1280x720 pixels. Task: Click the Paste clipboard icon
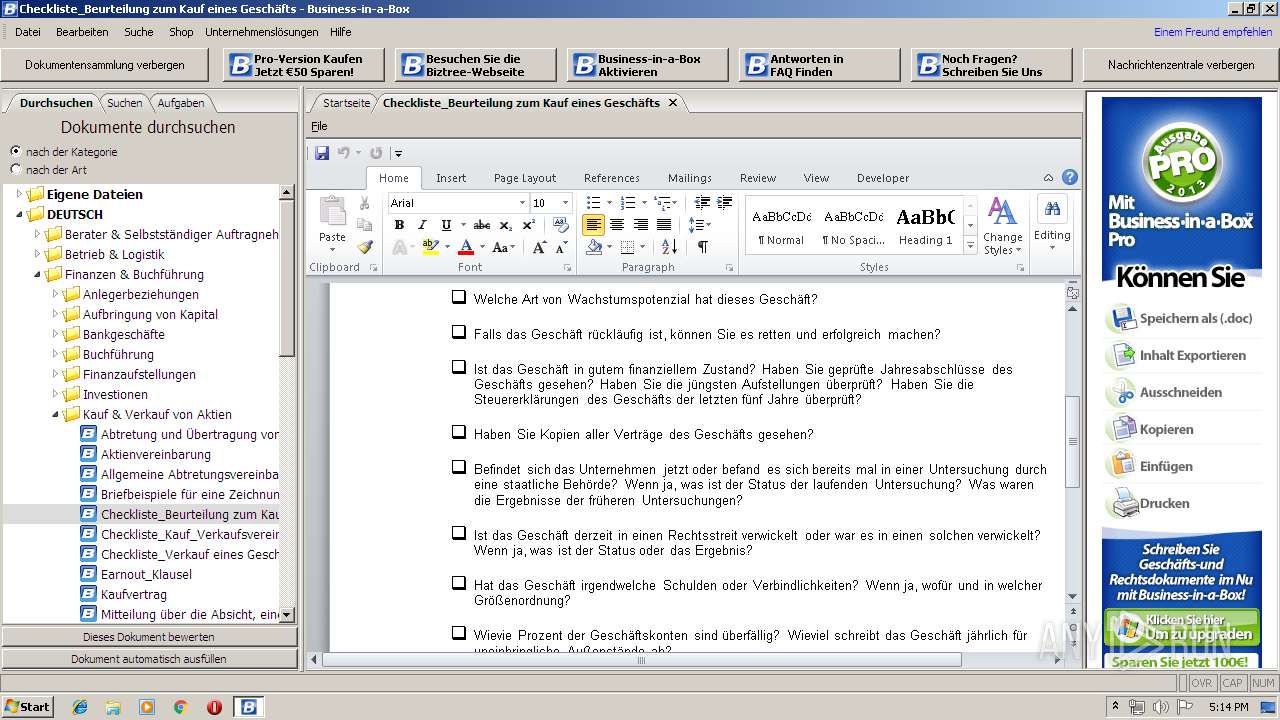(x=332, y=212)
